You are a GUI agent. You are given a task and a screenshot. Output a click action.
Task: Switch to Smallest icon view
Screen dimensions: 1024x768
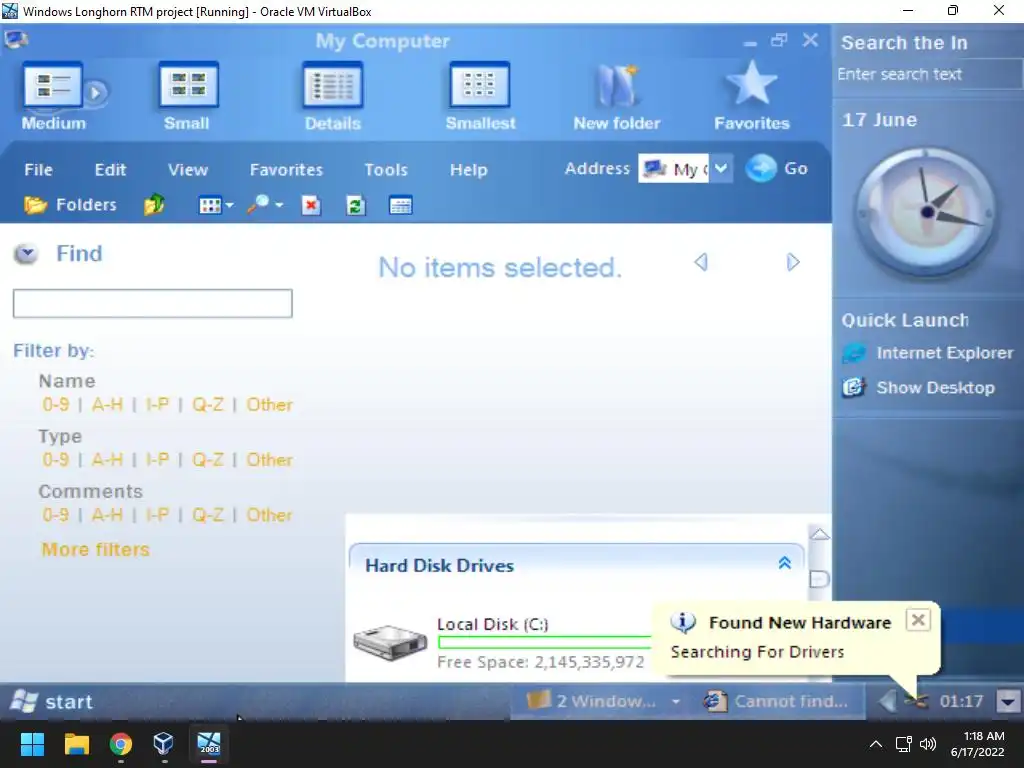480,97
